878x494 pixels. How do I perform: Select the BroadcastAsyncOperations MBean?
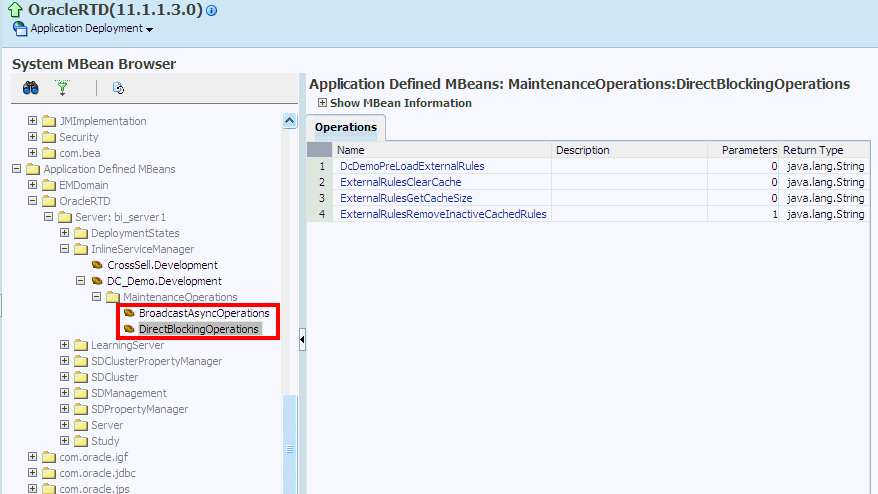(204, 313)
